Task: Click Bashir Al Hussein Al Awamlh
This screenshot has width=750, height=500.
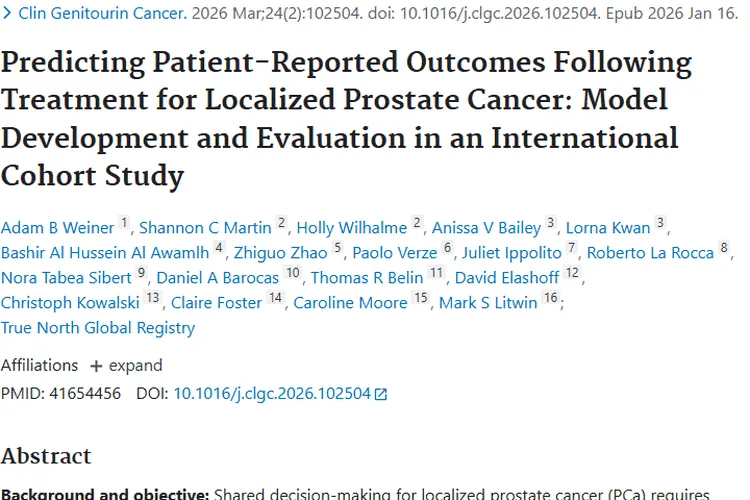Action: click(105, 253)
